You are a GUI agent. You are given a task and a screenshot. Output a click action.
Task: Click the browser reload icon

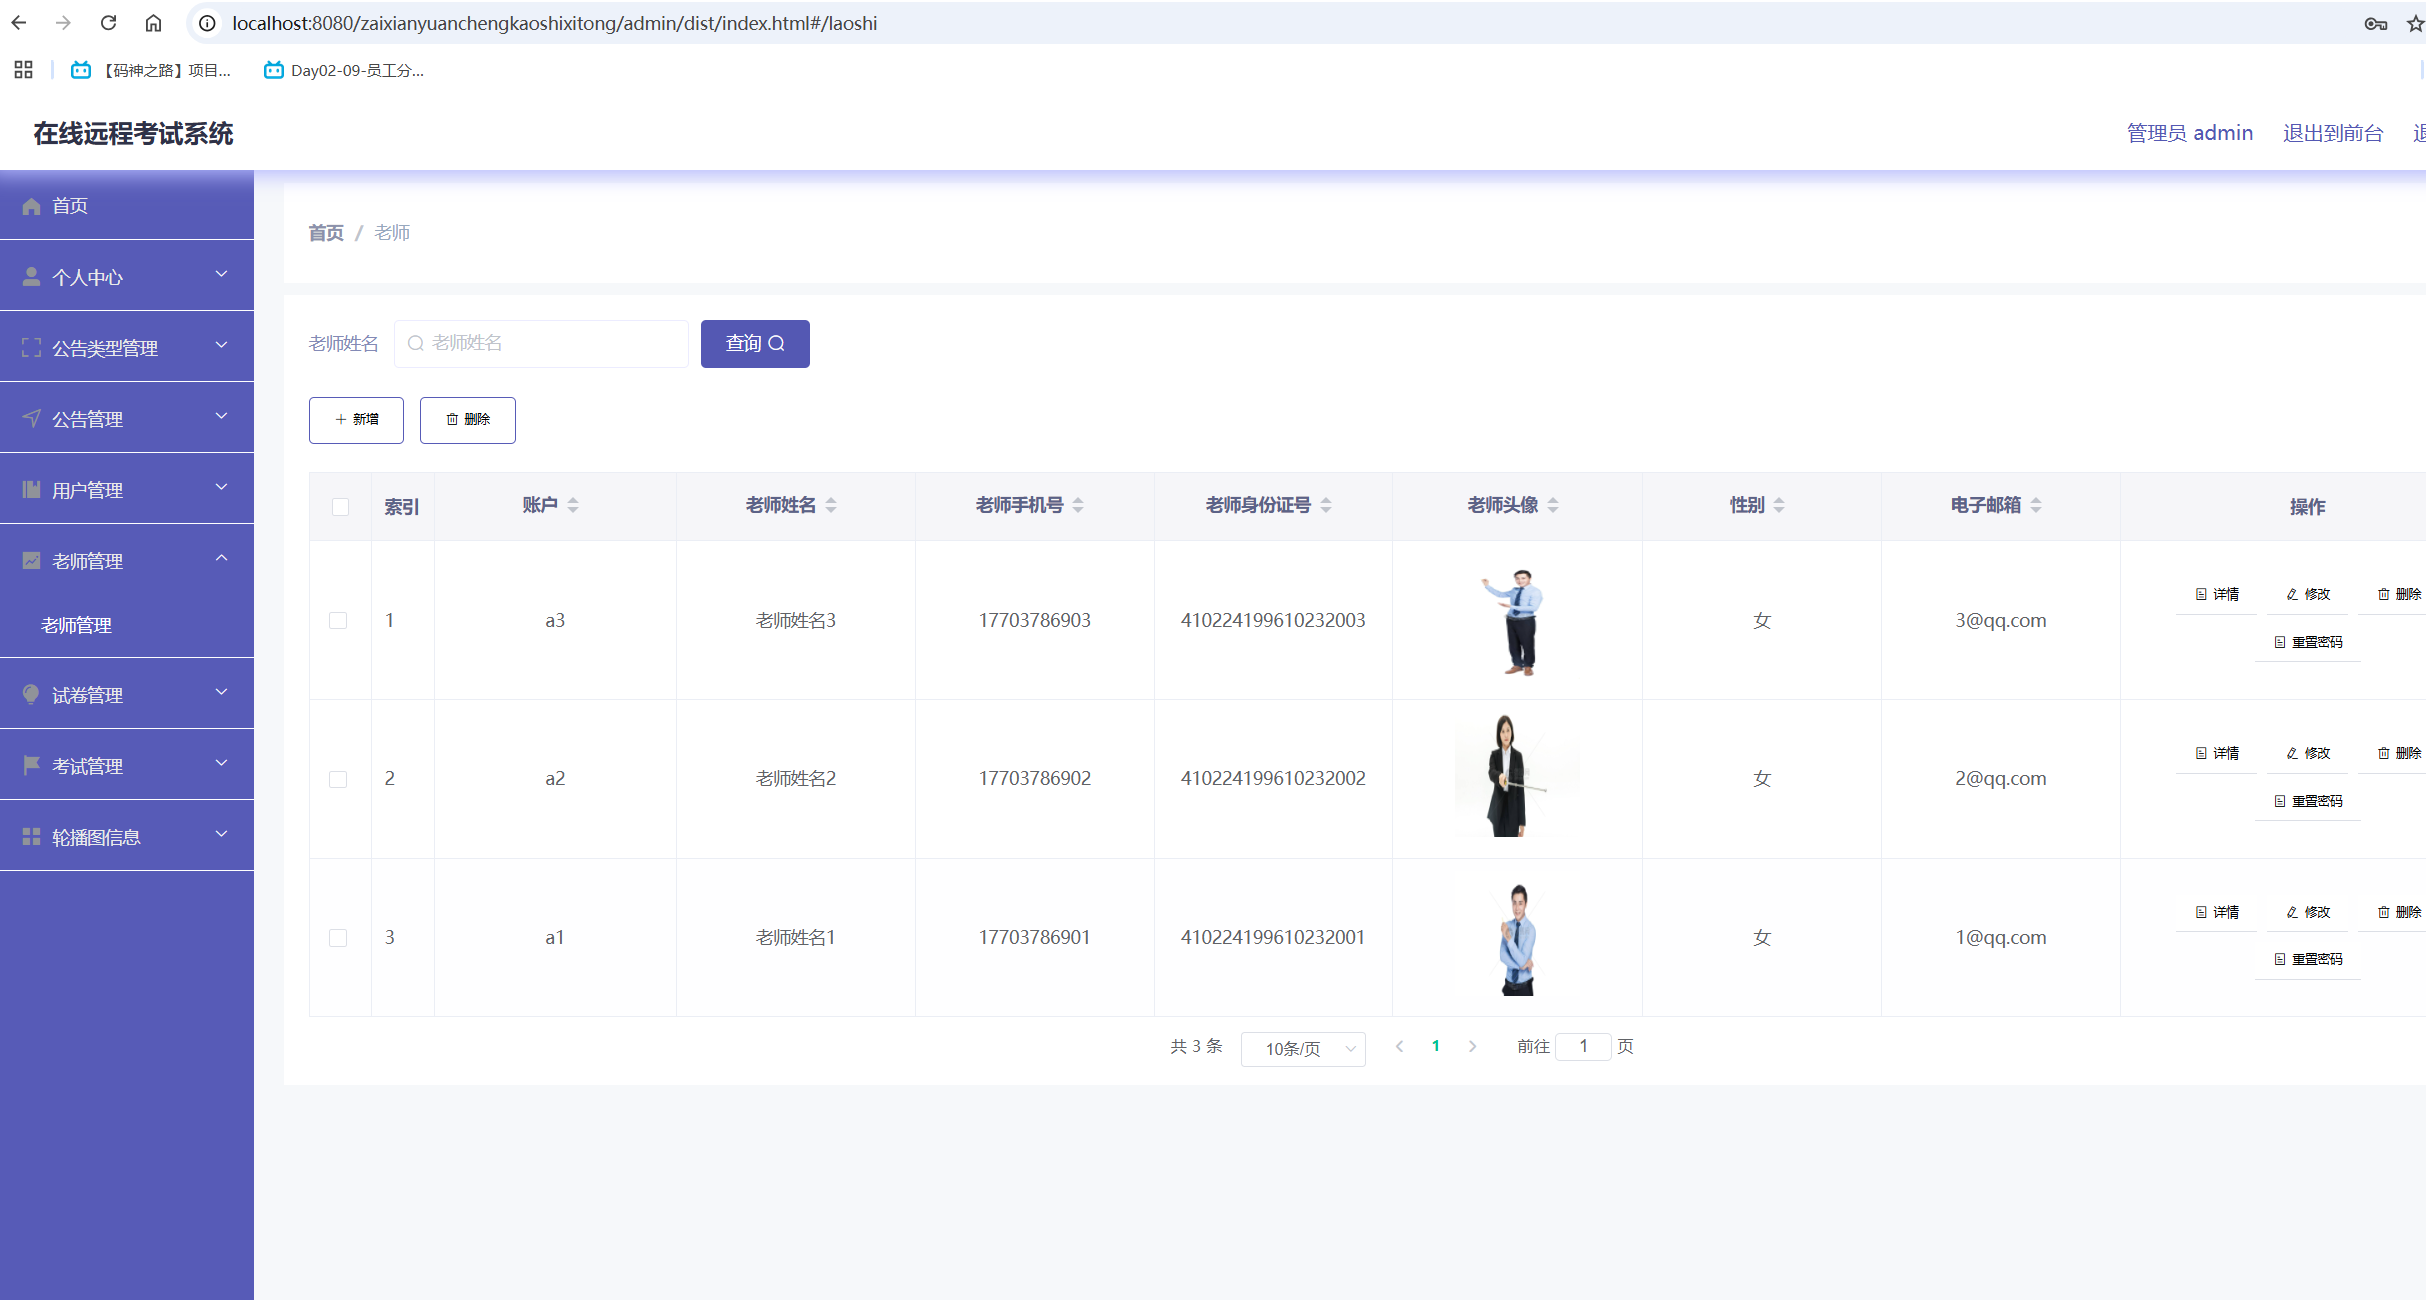tap(109, 23)
